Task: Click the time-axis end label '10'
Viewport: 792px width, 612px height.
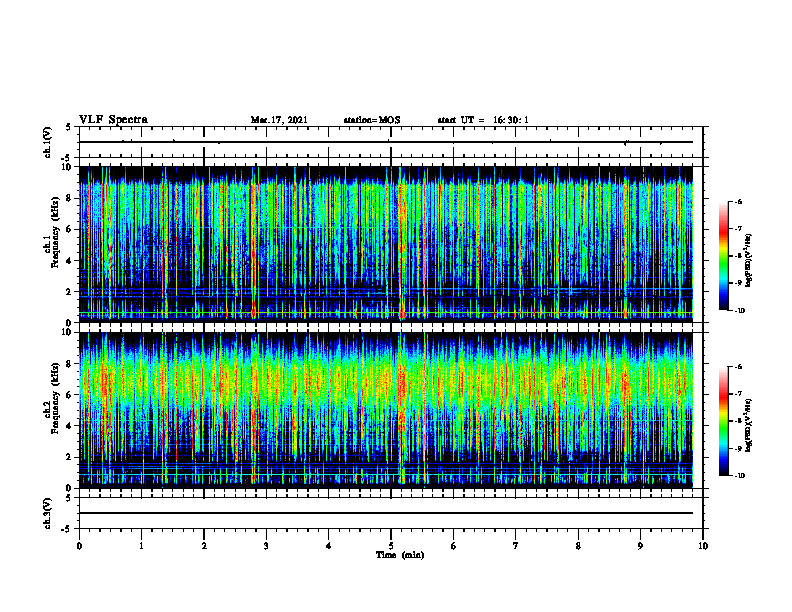Action: tap(703, 546)
